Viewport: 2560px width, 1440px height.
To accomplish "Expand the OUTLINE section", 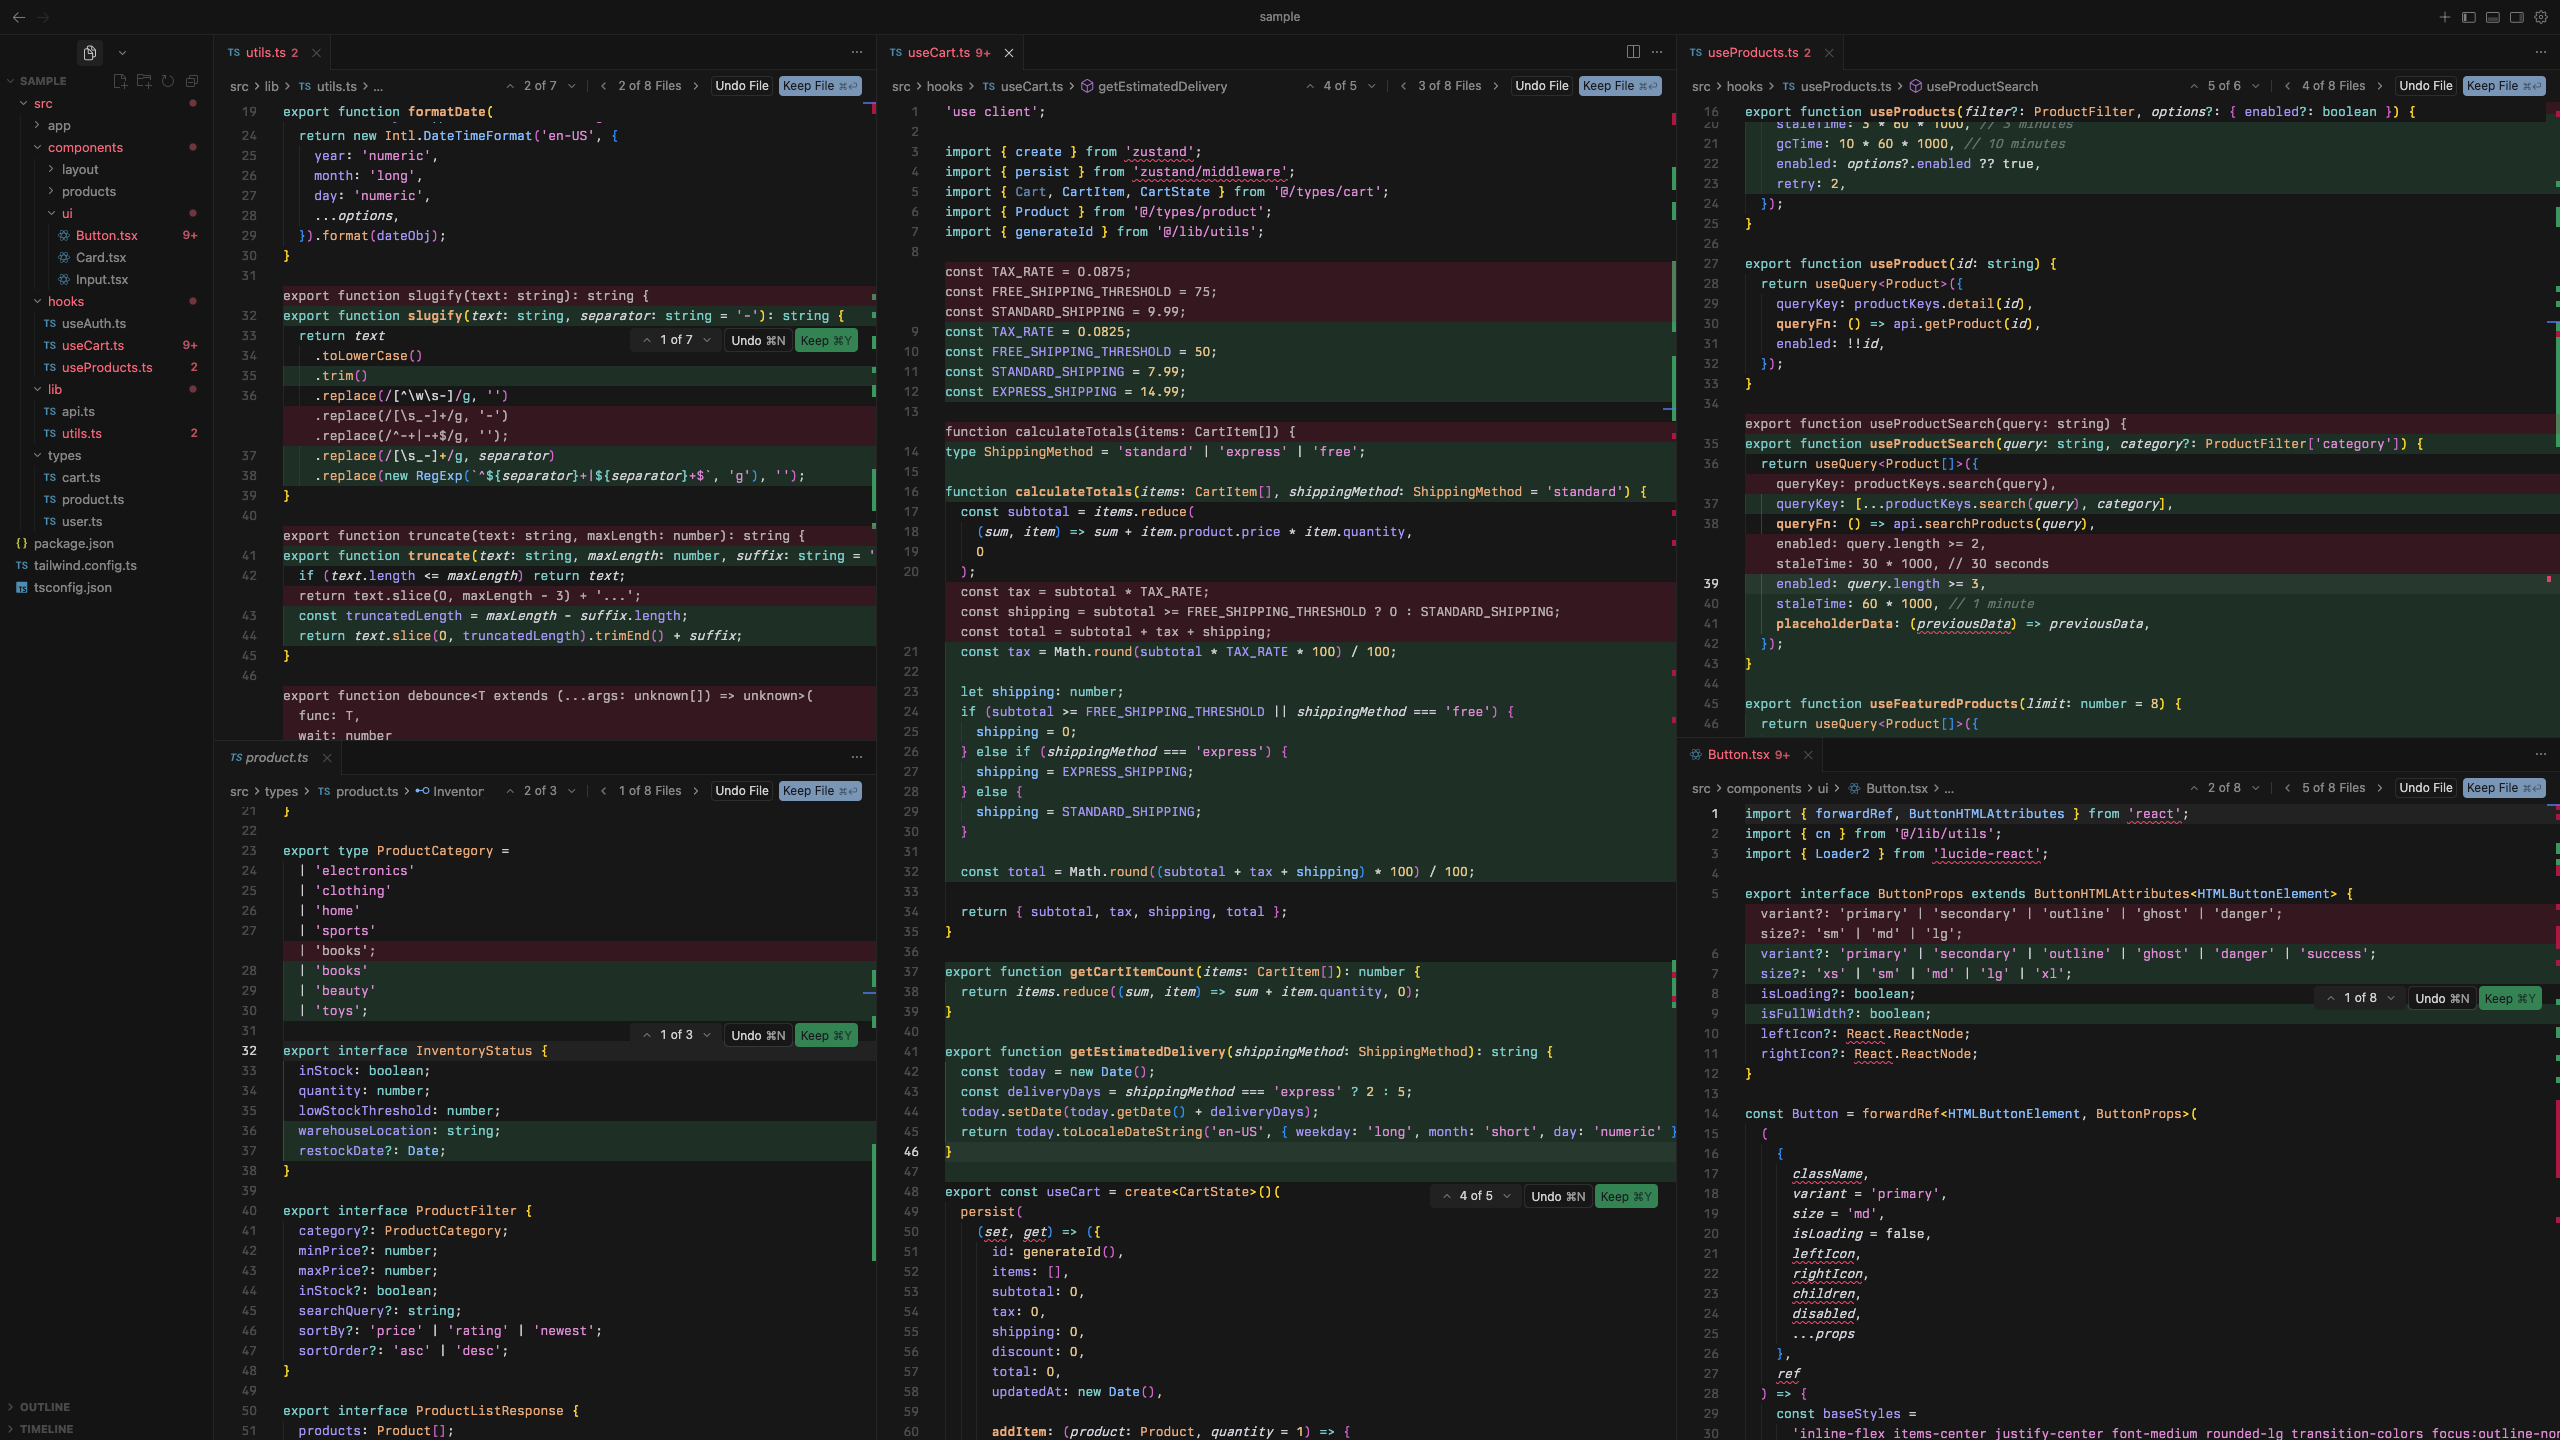I will pyautogui.click(x=45, y=1407).
